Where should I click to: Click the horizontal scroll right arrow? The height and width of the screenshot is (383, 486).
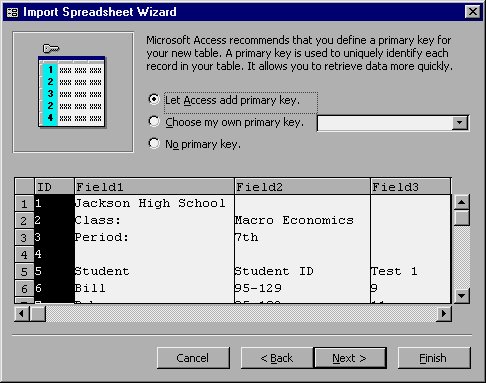(x=444, y=314)
